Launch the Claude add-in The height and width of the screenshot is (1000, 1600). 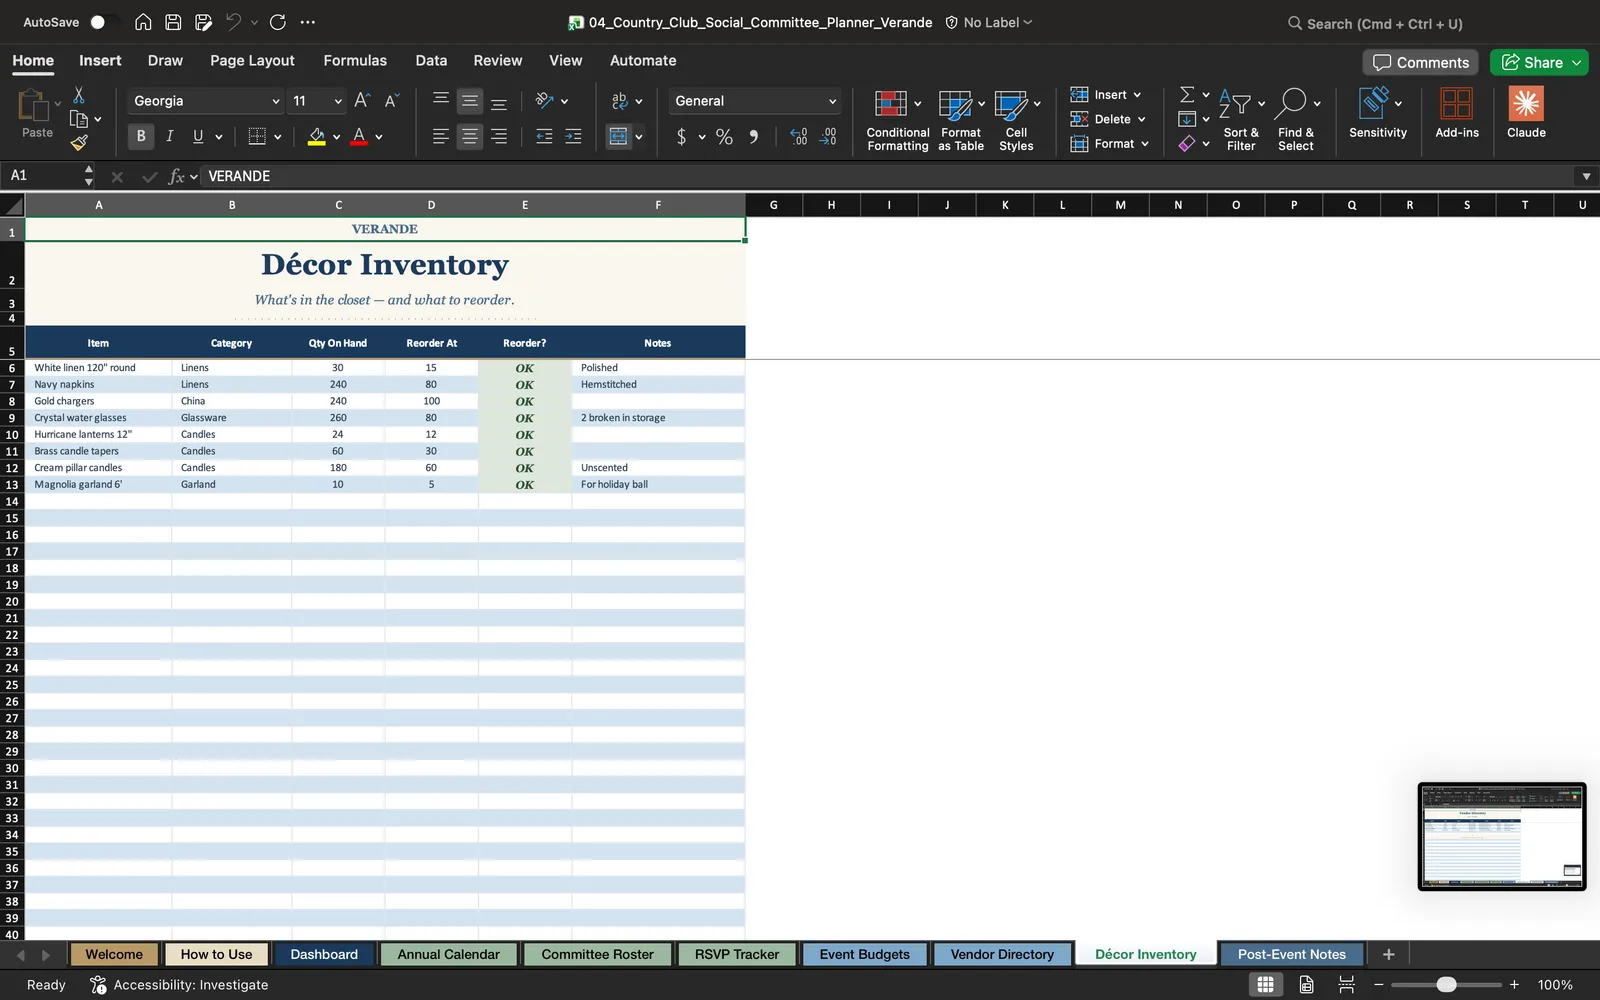(x=1526, y=112)
